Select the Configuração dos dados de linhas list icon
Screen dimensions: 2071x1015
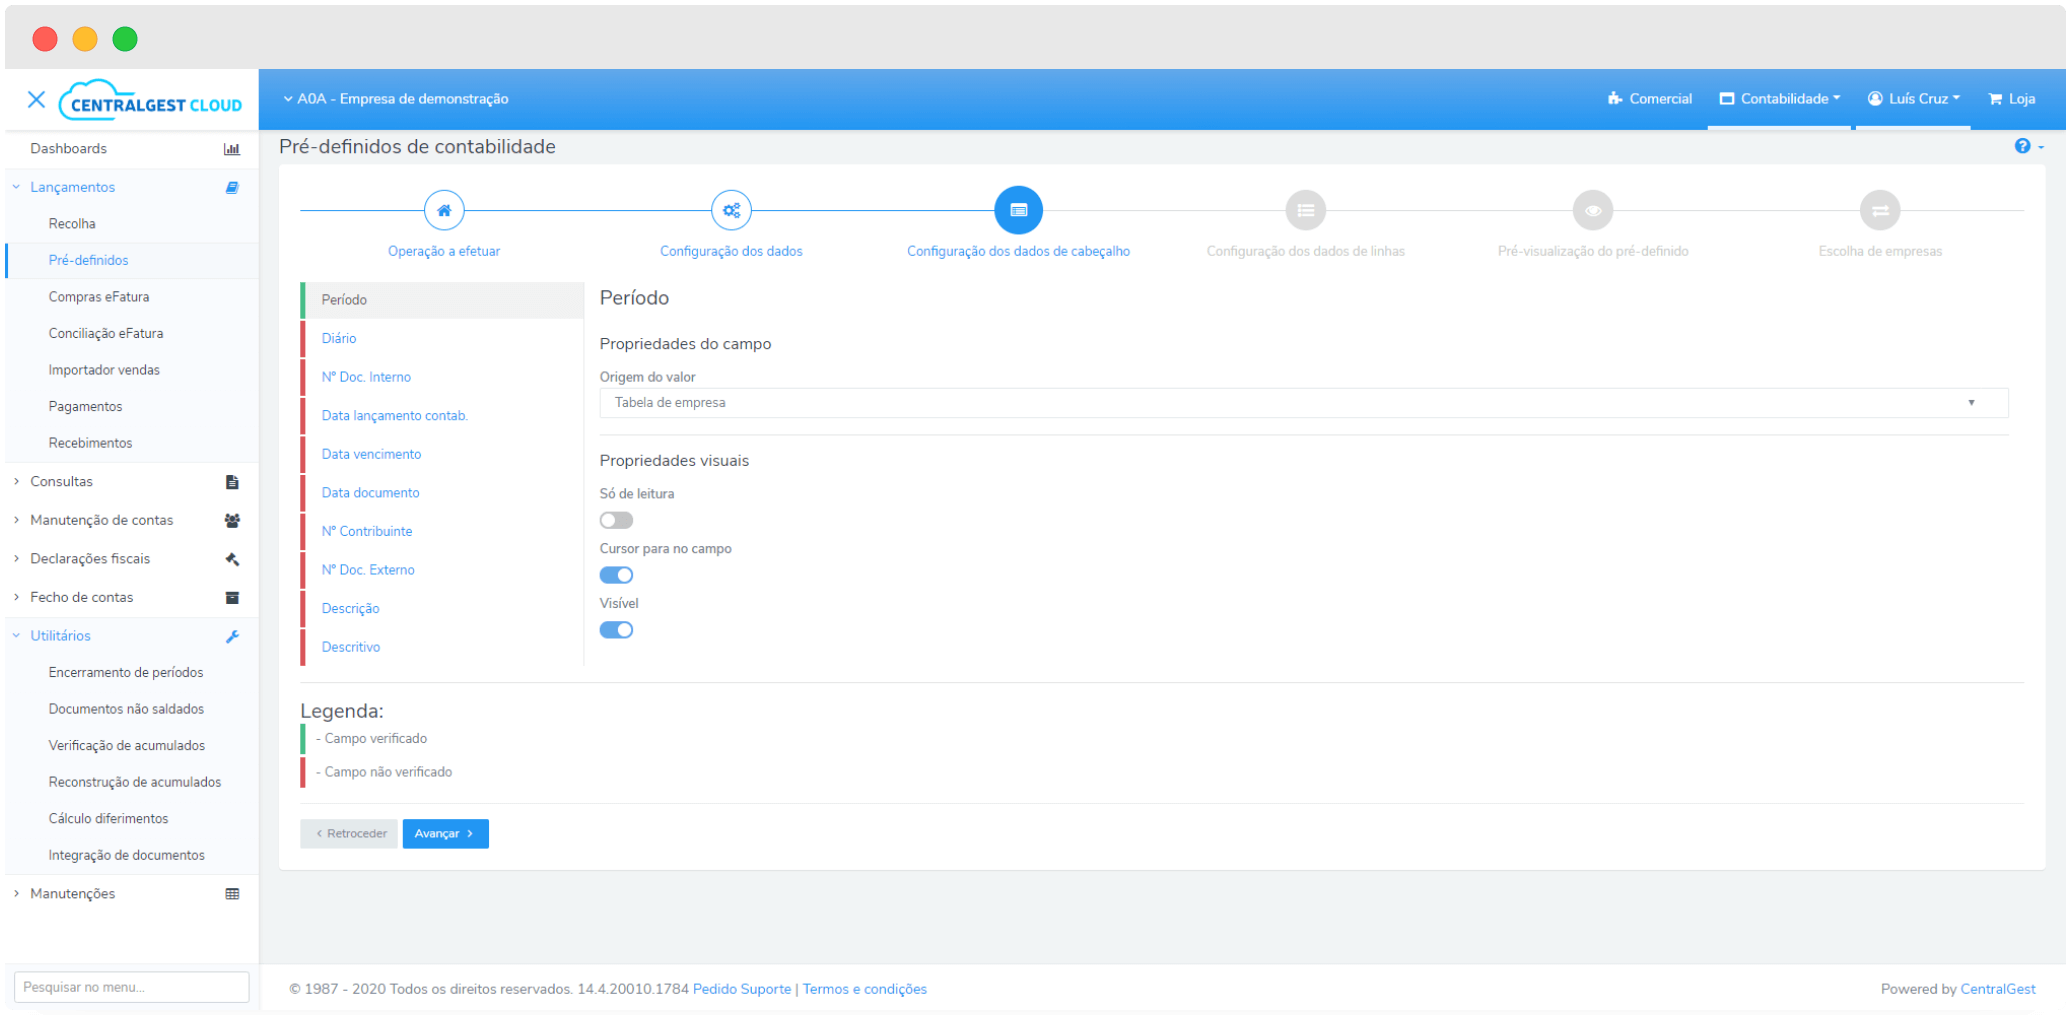(1305, 210)
